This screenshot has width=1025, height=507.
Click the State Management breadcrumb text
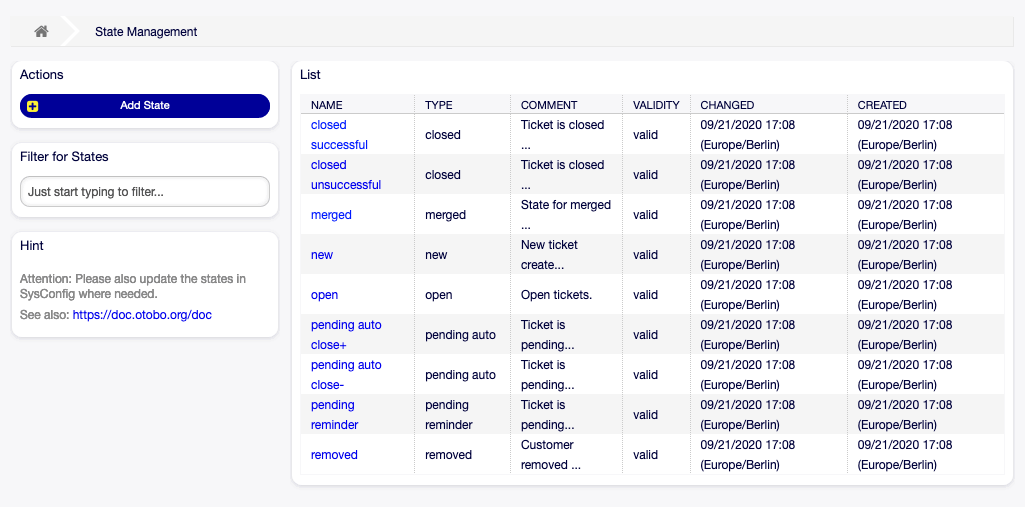click(146, 31)
